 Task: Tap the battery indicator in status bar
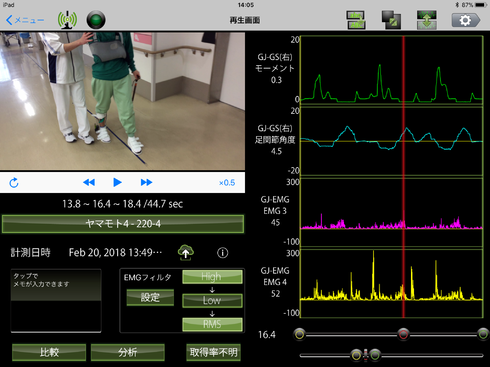point(481,5)
